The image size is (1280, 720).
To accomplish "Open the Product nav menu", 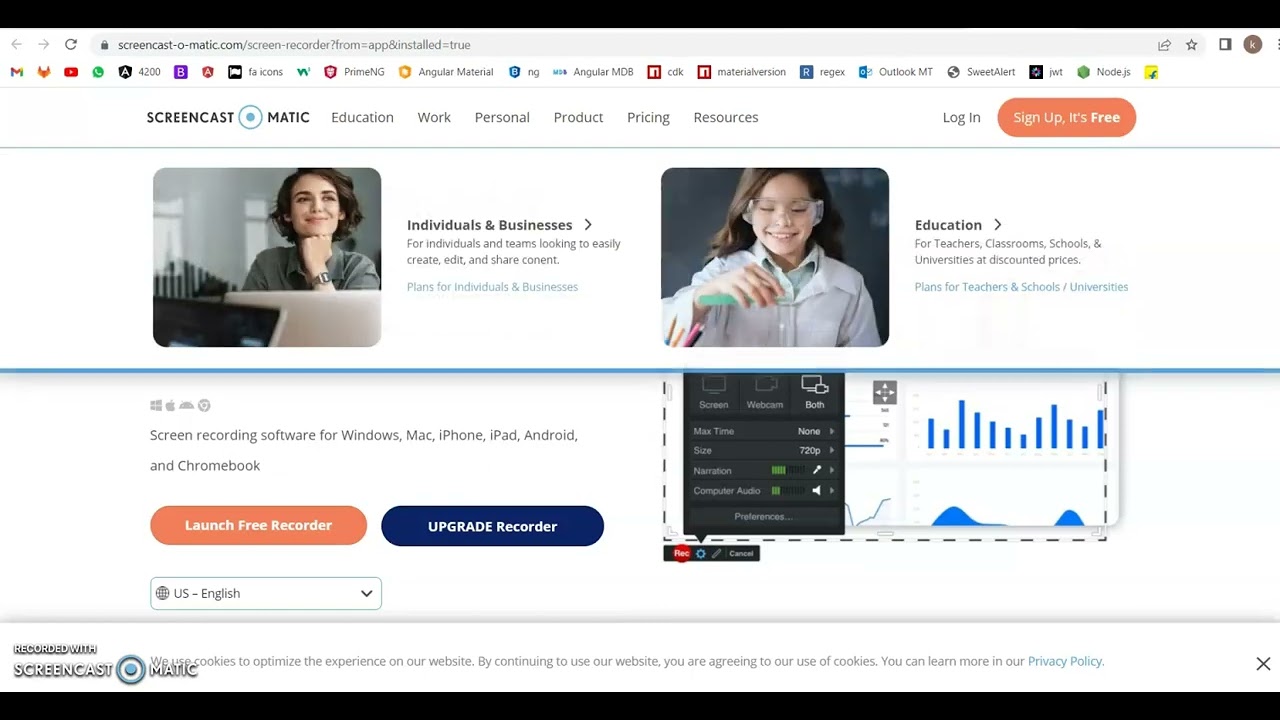I will pyautogui.click(x=578, y=117).
